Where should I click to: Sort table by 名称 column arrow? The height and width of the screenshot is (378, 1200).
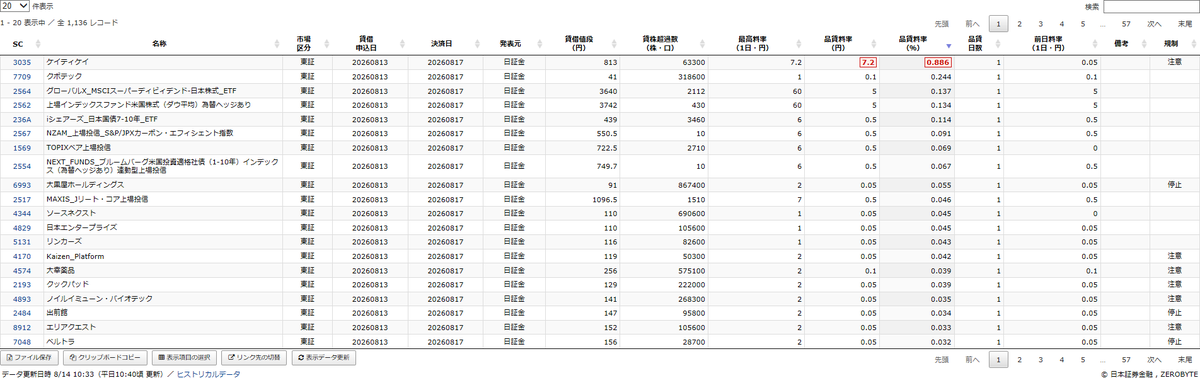pyautogui.click(x=277, y=45)
